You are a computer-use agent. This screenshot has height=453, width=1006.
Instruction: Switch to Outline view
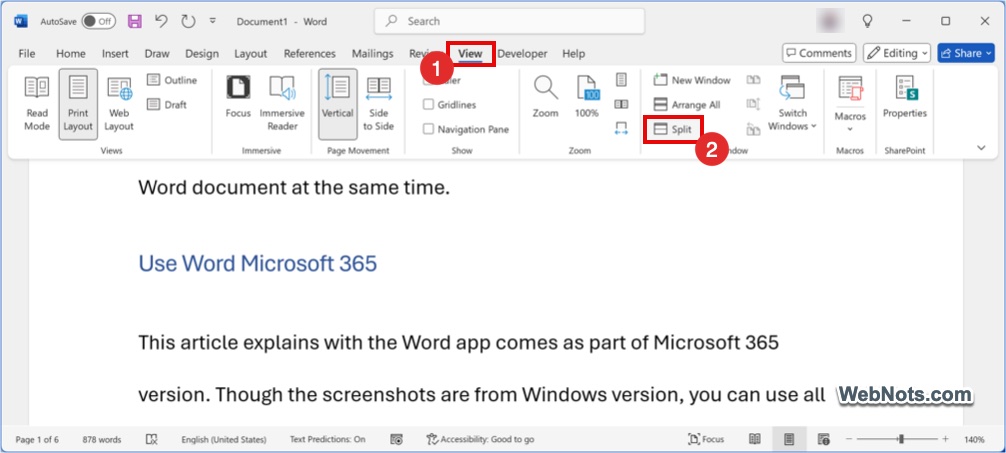tap(172, 80)
